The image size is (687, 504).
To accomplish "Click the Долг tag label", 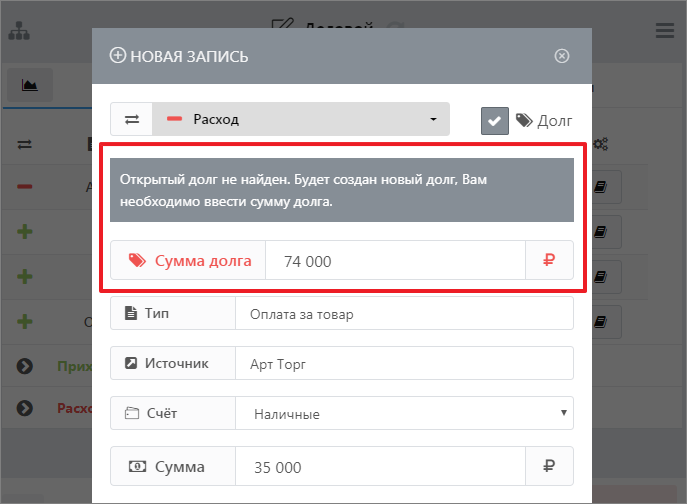I will coord(544,120).
